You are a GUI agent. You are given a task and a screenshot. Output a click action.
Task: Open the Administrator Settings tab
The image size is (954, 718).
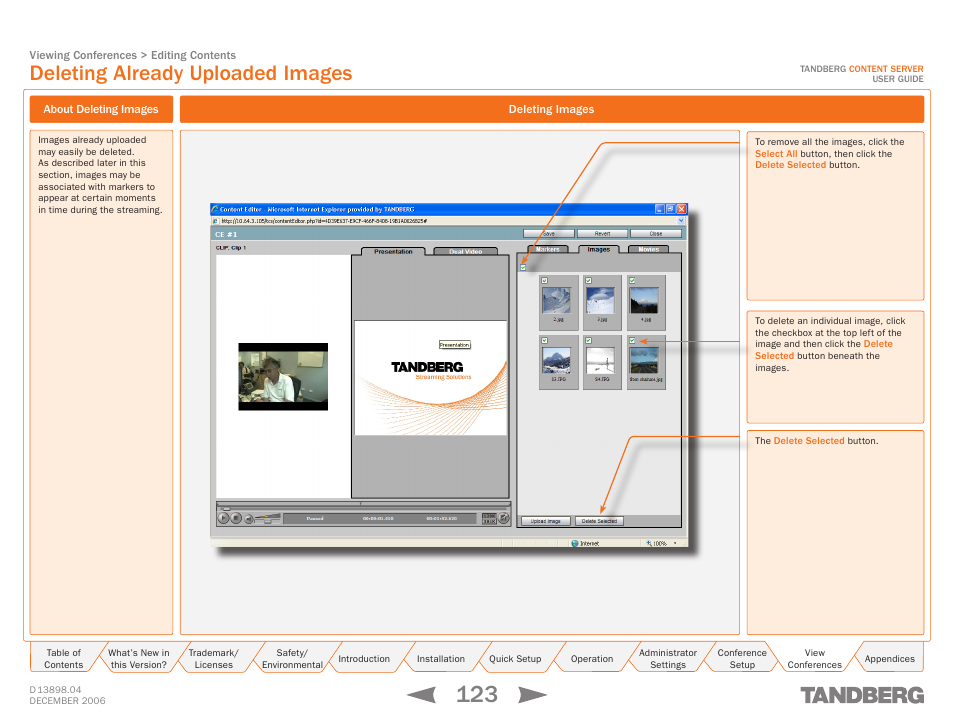(667, 658)
